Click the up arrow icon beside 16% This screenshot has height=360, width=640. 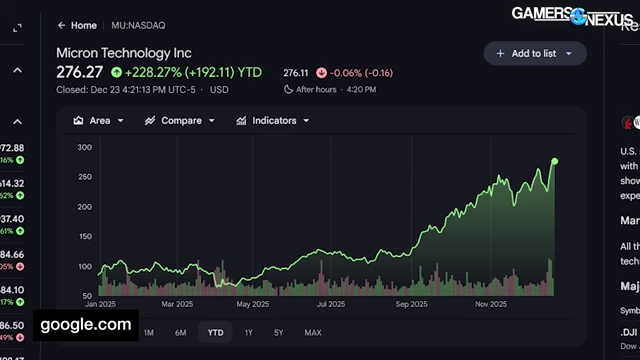(x=20, y=160)
